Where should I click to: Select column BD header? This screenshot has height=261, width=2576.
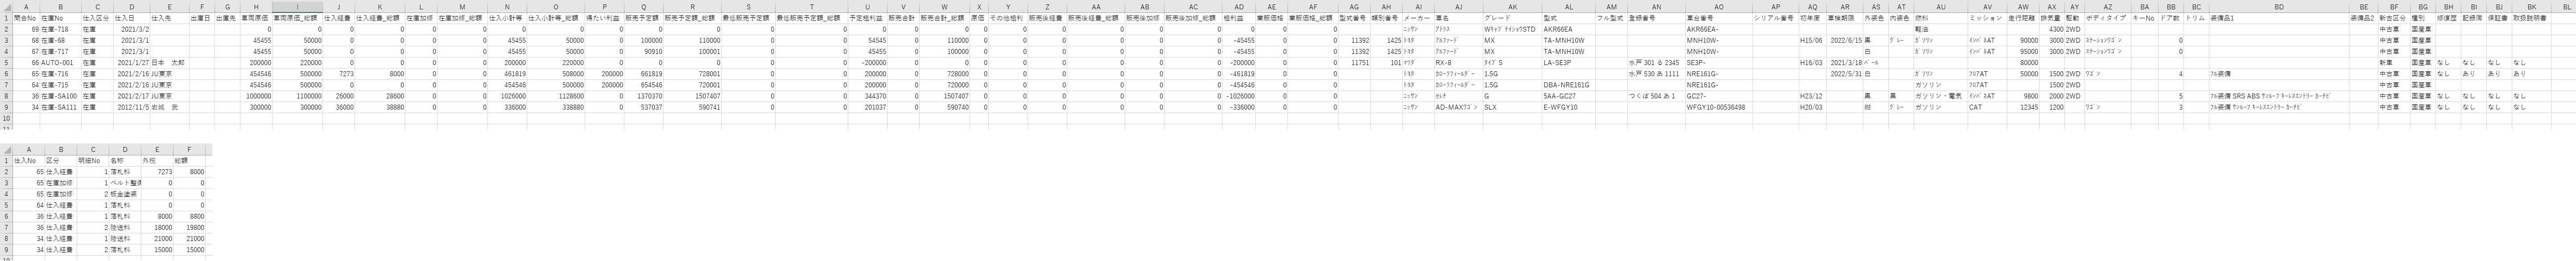coord(2279,7)
